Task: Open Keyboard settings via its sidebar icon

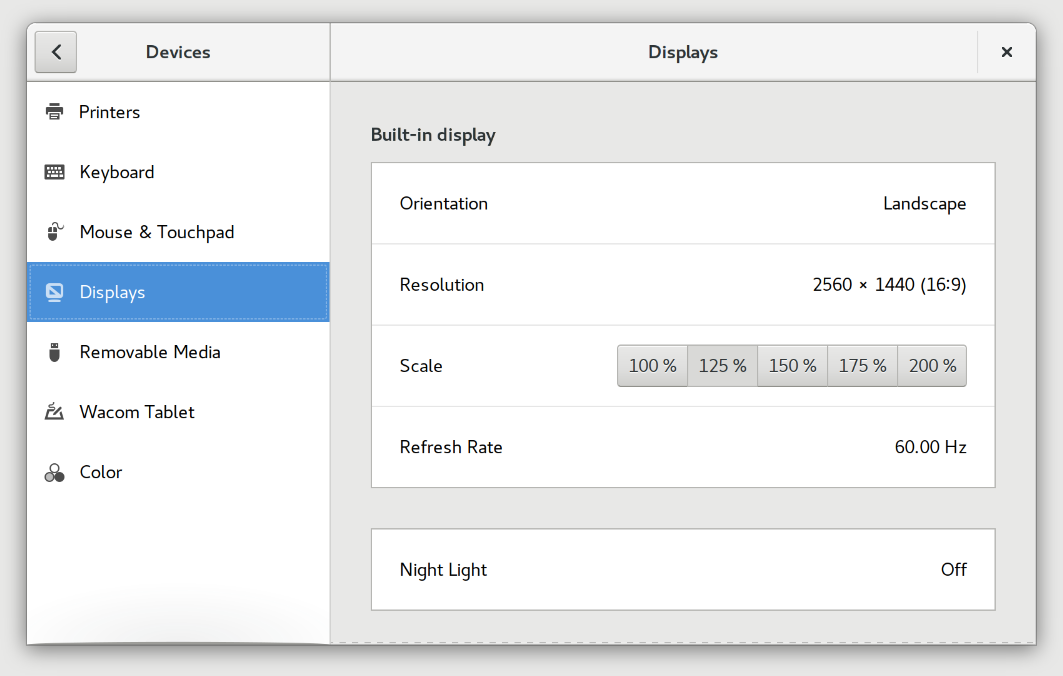Action: 53,172
